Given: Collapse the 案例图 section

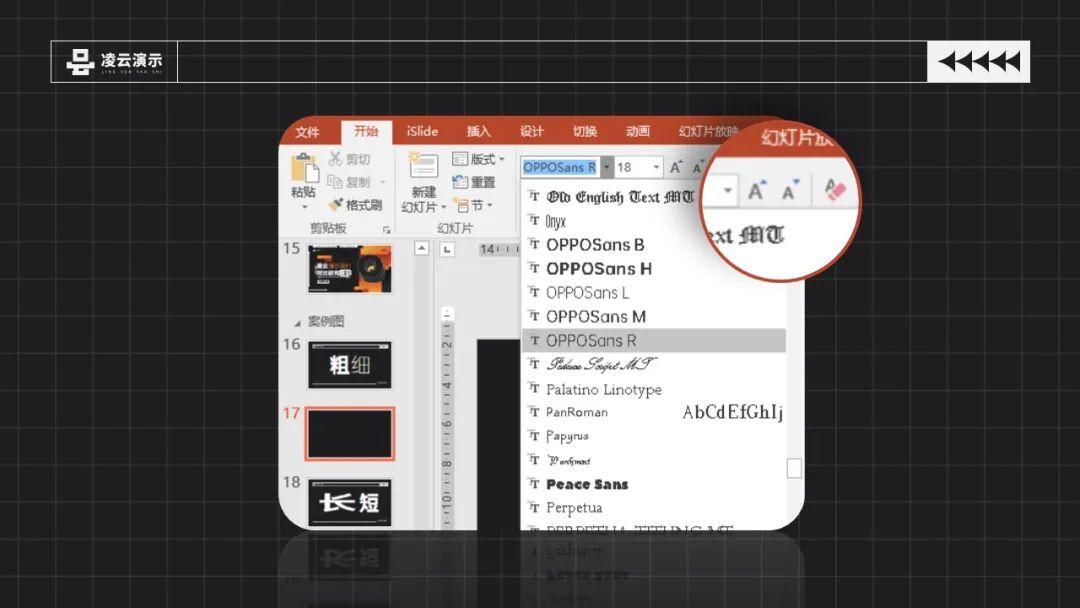Looking at the screenshot, I should [298, 322].
